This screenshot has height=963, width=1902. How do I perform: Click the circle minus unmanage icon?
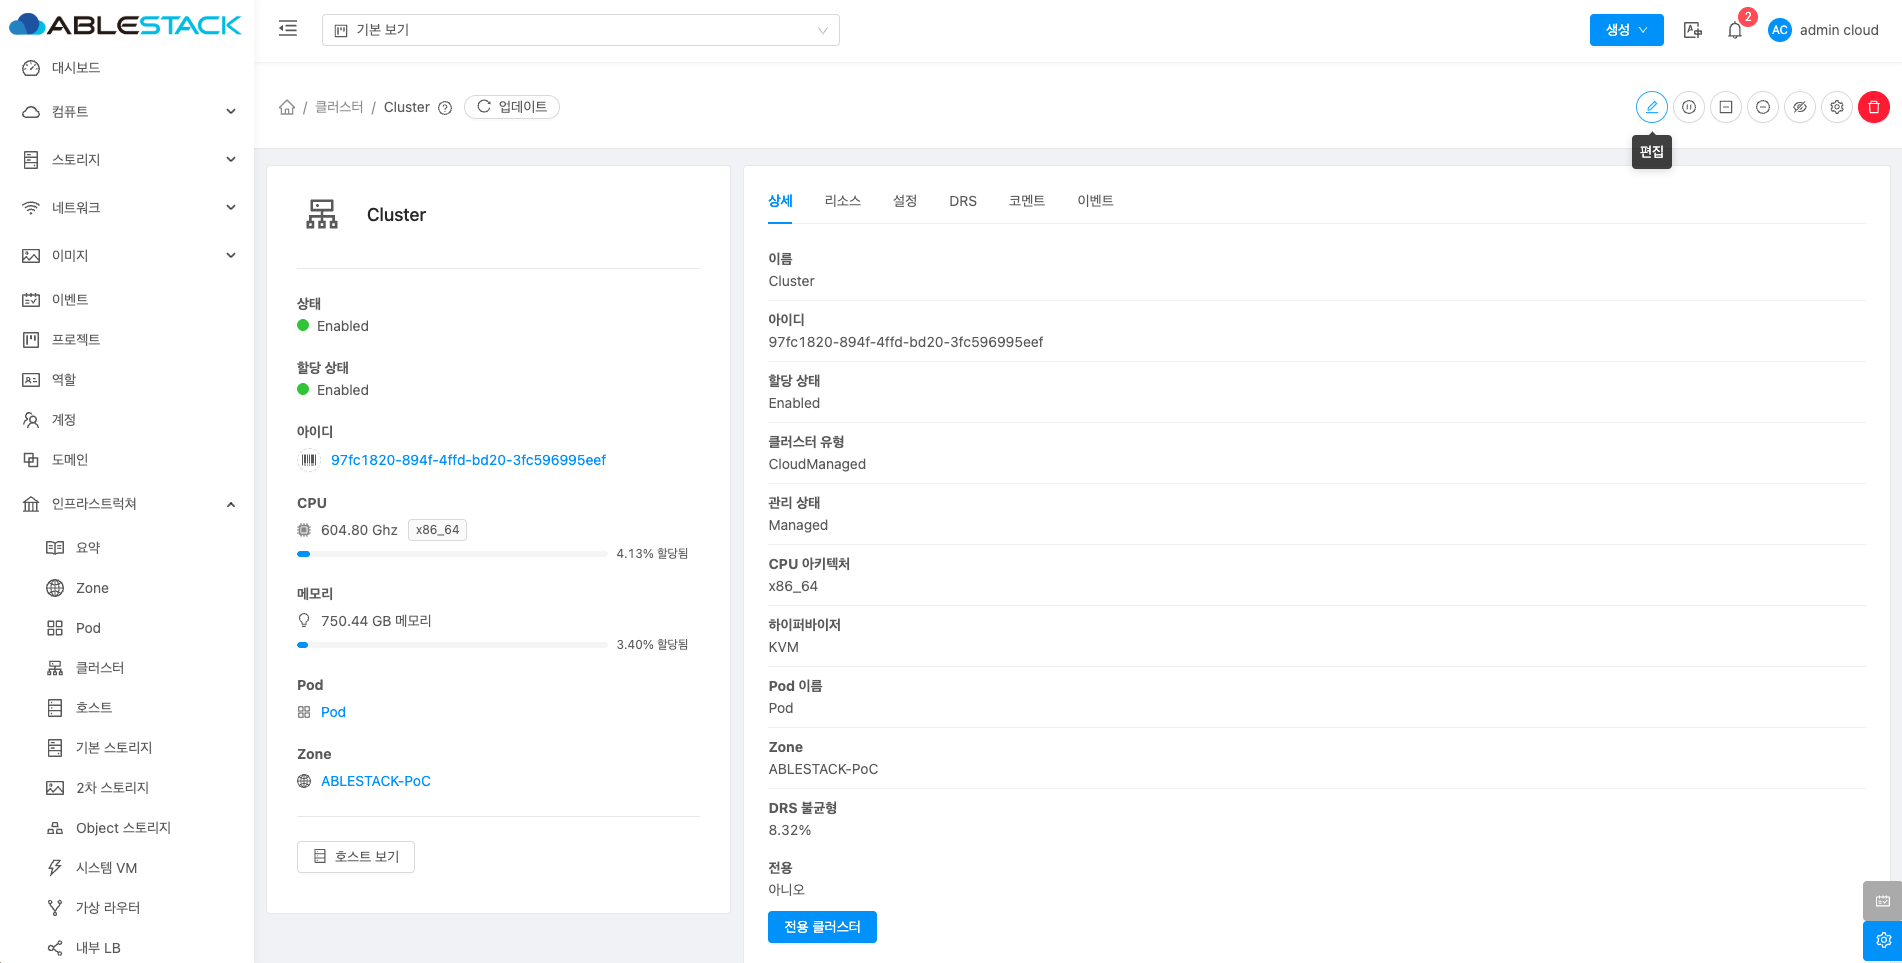tap(1762, 107)
